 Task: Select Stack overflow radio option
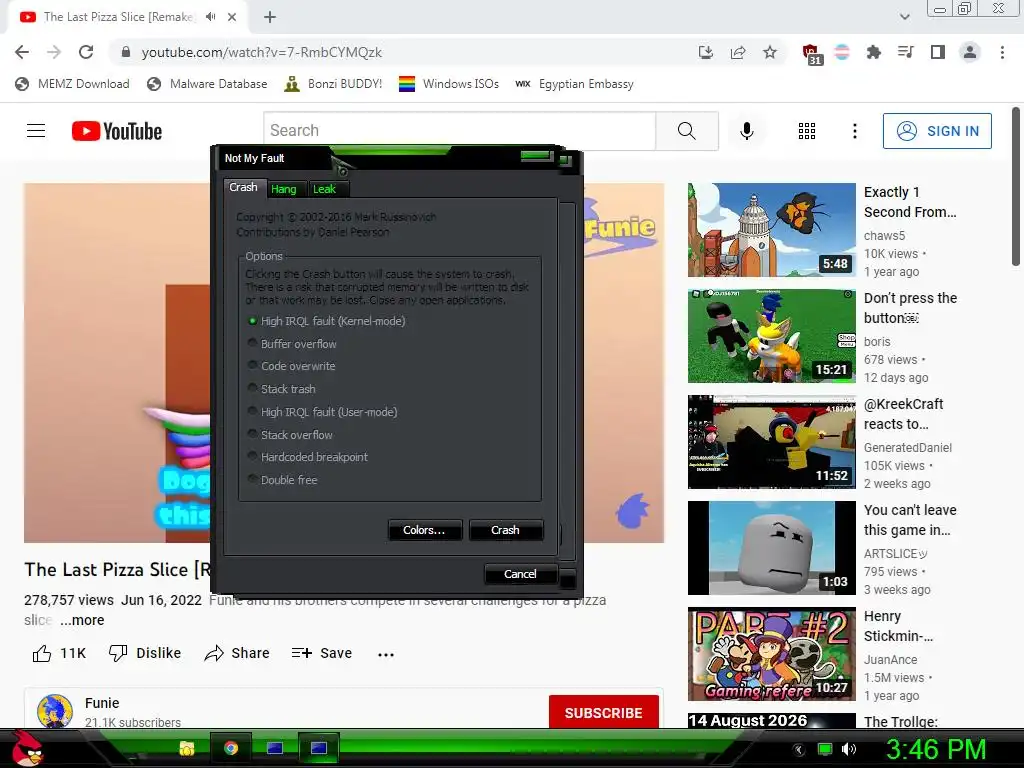(291, 435)
